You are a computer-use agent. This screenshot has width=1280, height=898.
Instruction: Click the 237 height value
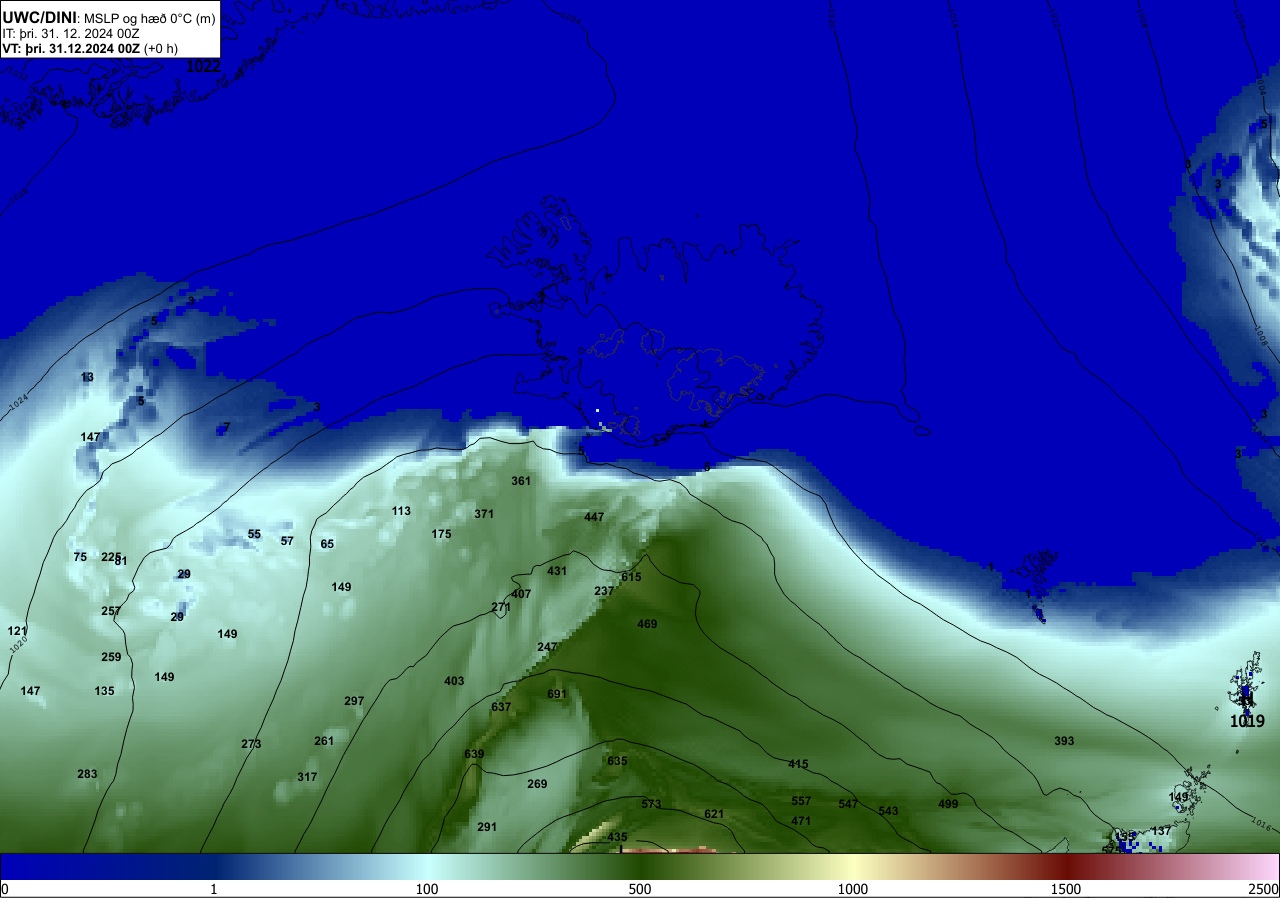click(x=604, y=591)
